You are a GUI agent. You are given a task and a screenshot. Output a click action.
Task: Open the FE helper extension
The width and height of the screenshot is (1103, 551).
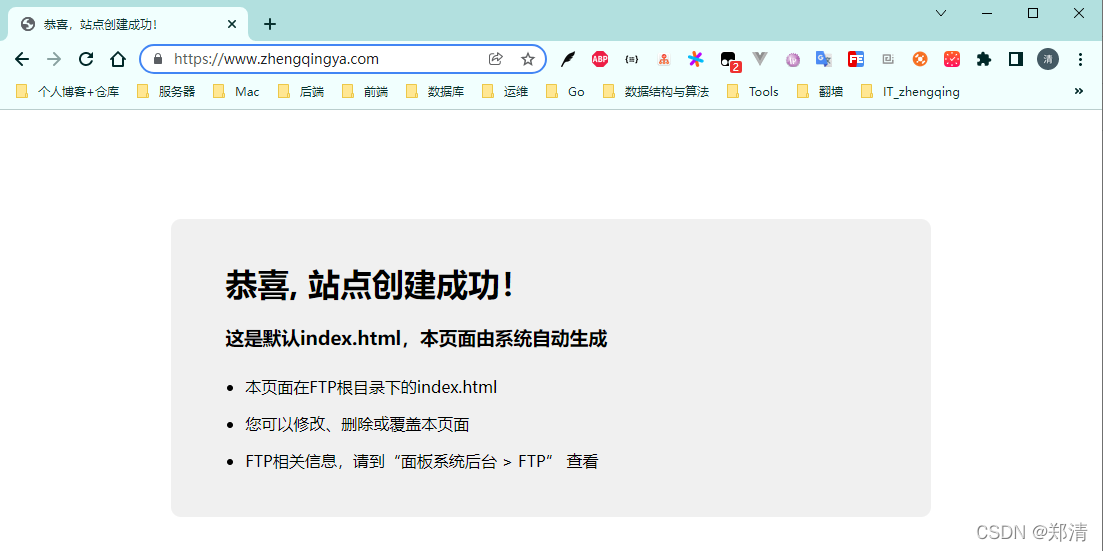855,60
